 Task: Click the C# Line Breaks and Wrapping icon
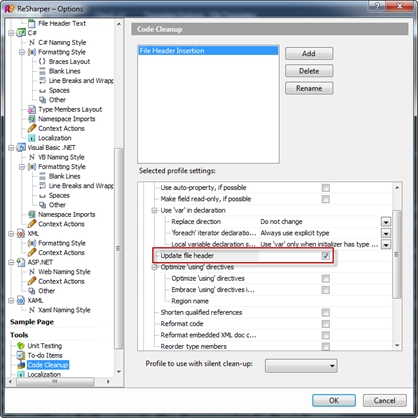[x=42, y=81]
